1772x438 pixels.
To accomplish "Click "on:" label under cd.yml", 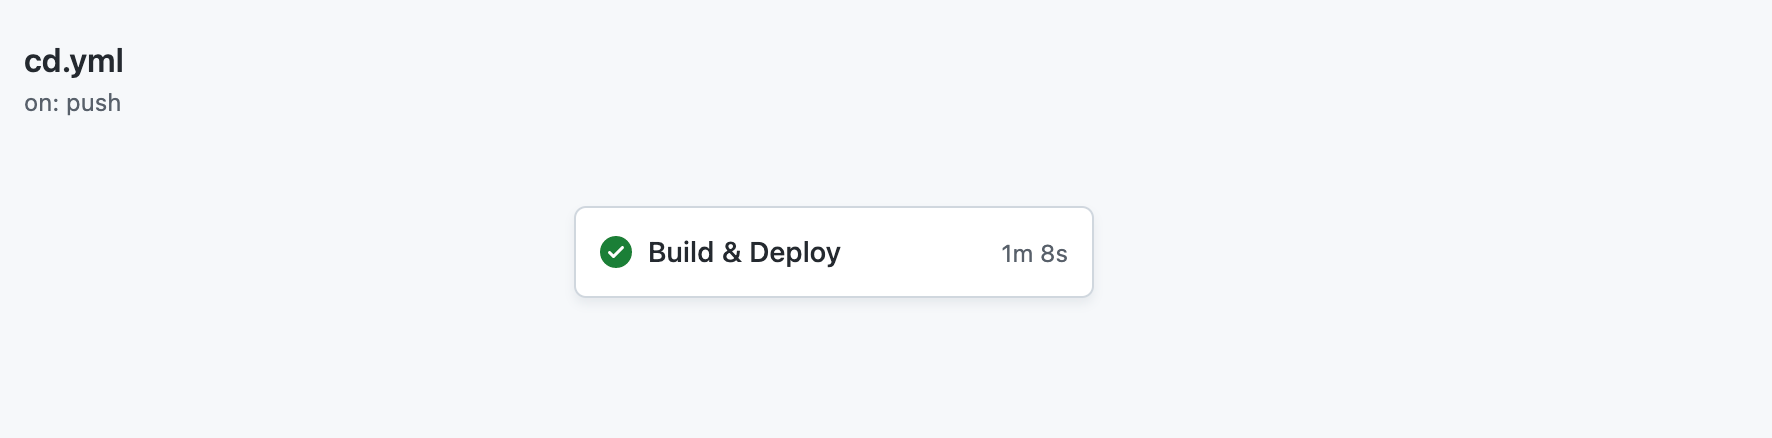I will [x=42, y=103].
